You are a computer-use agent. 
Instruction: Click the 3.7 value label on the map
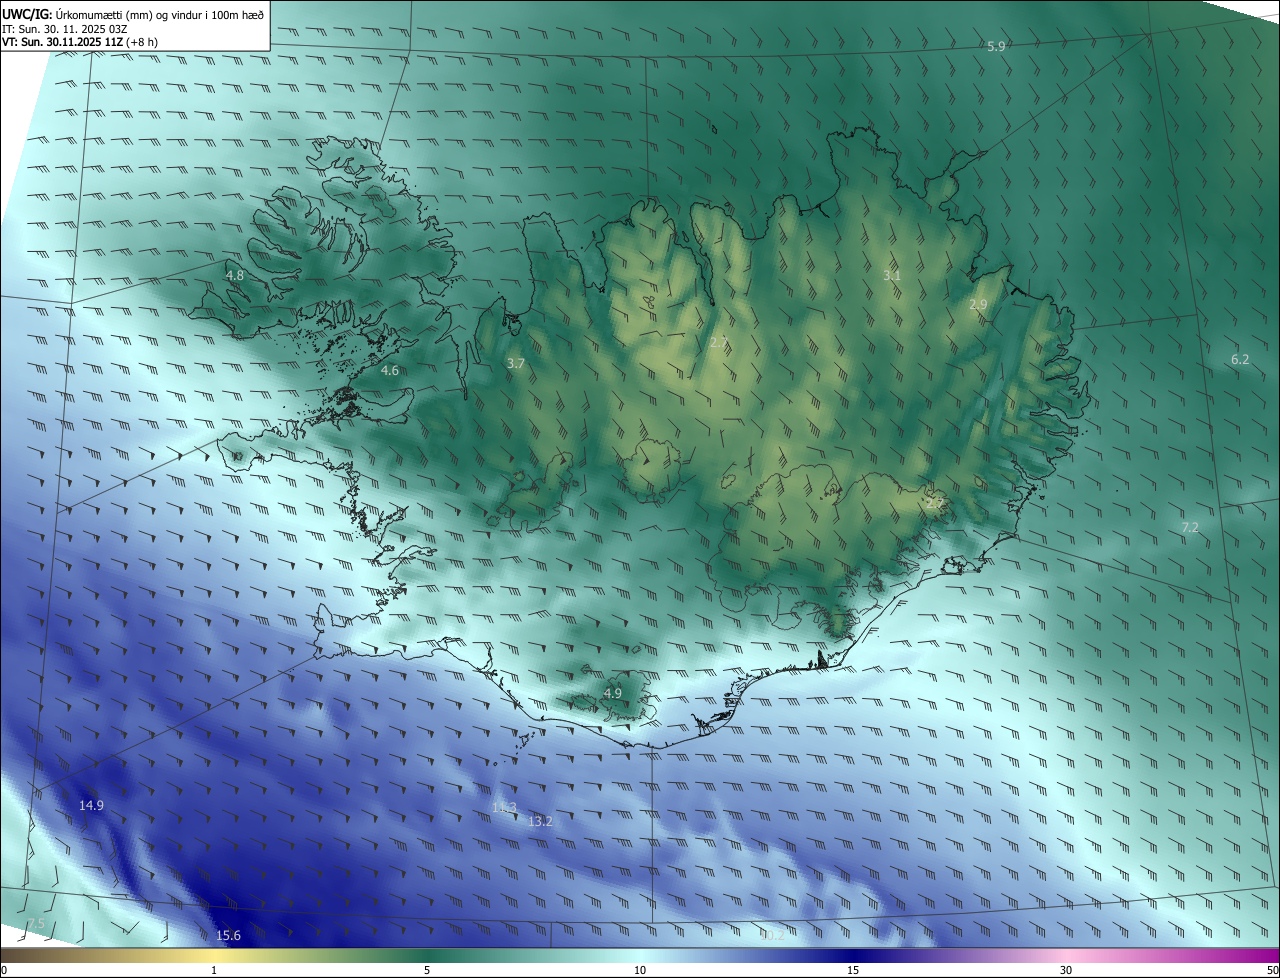(x=515, y=364)
